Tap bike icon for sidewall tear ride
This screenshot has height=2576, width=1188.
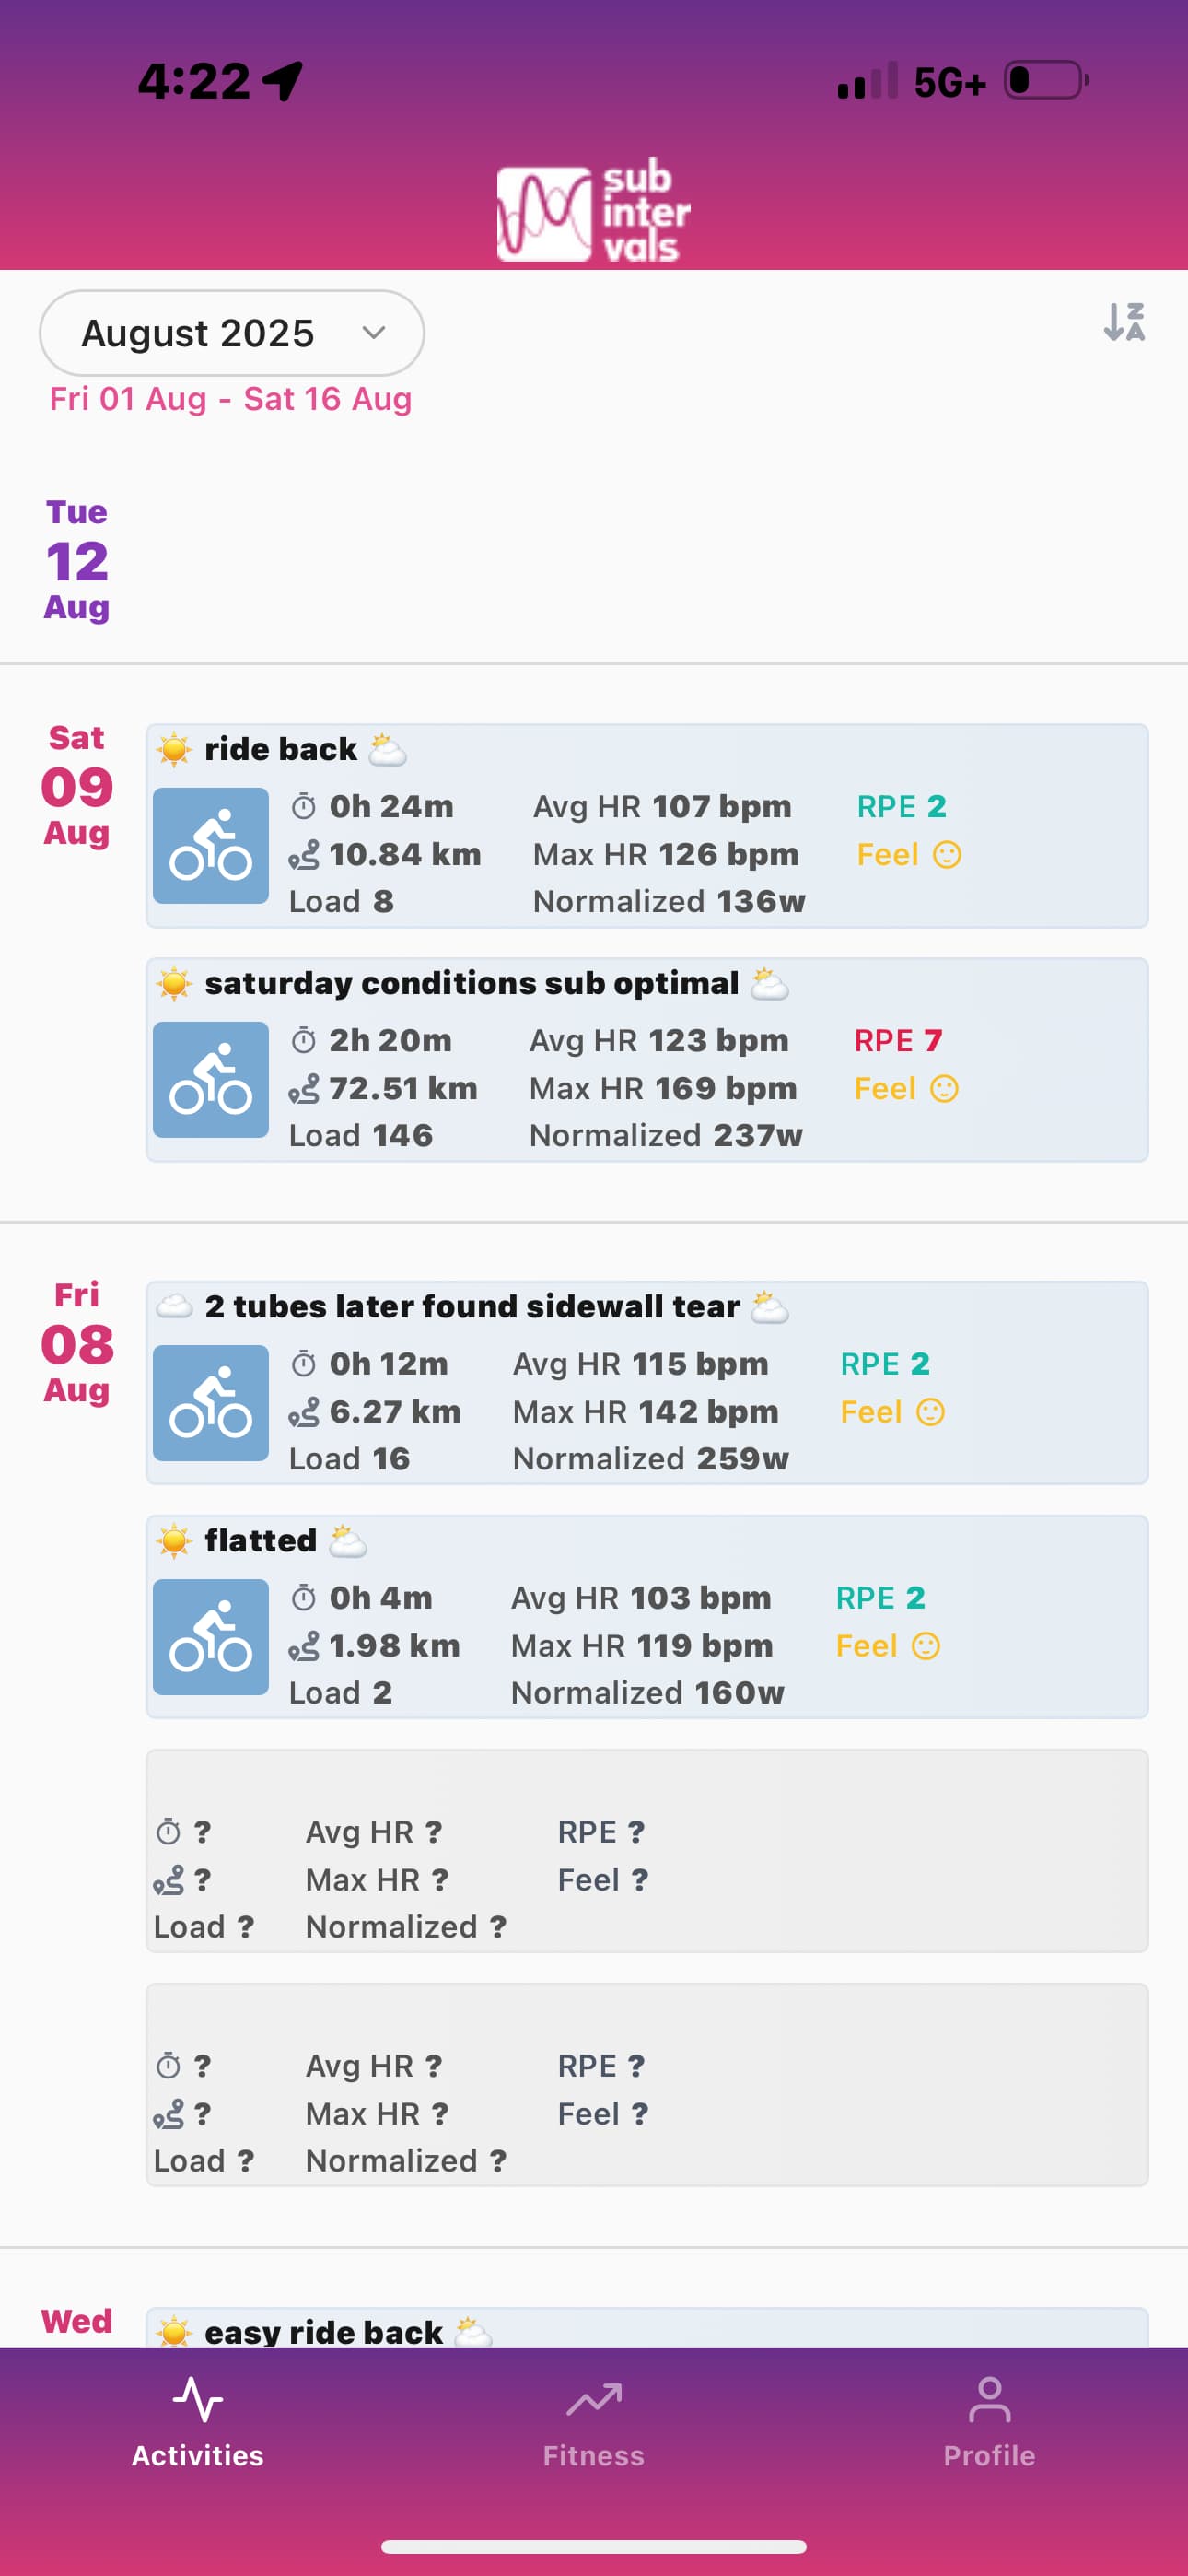pyautogui.click(x=210, y=1403)
